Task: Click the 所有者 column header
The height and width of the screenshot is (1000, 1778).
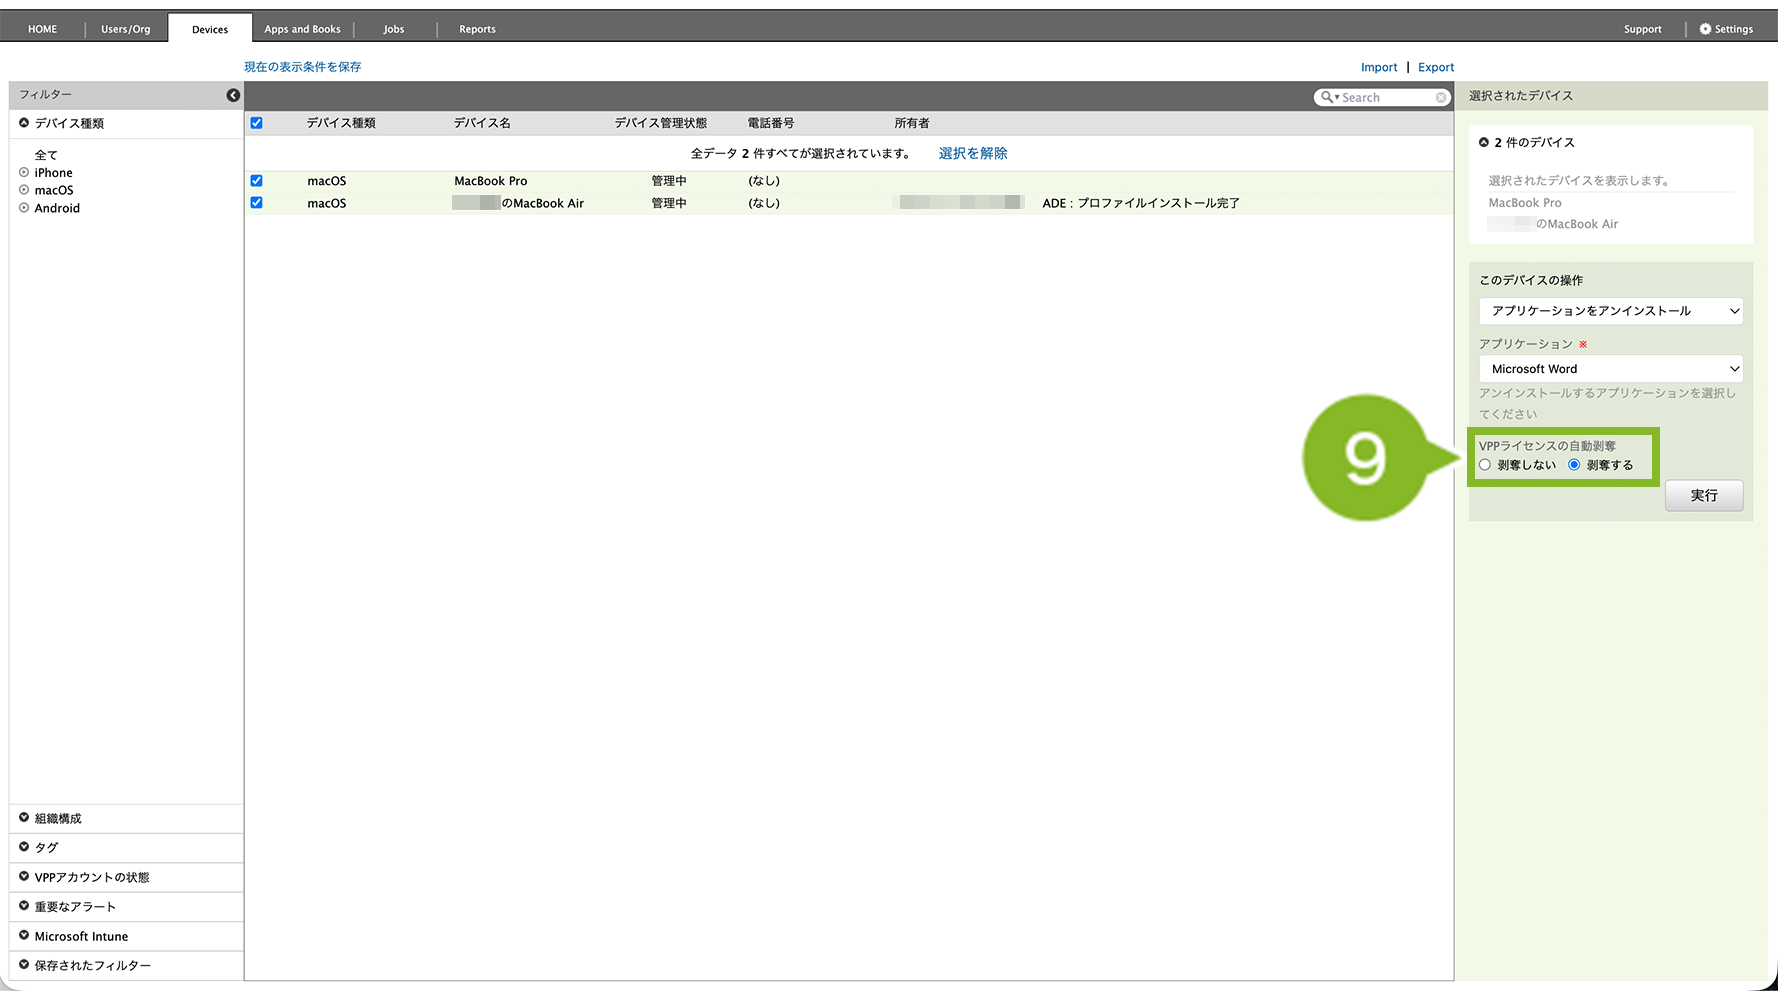Action: pyautogui.click(x=912, y=123)
